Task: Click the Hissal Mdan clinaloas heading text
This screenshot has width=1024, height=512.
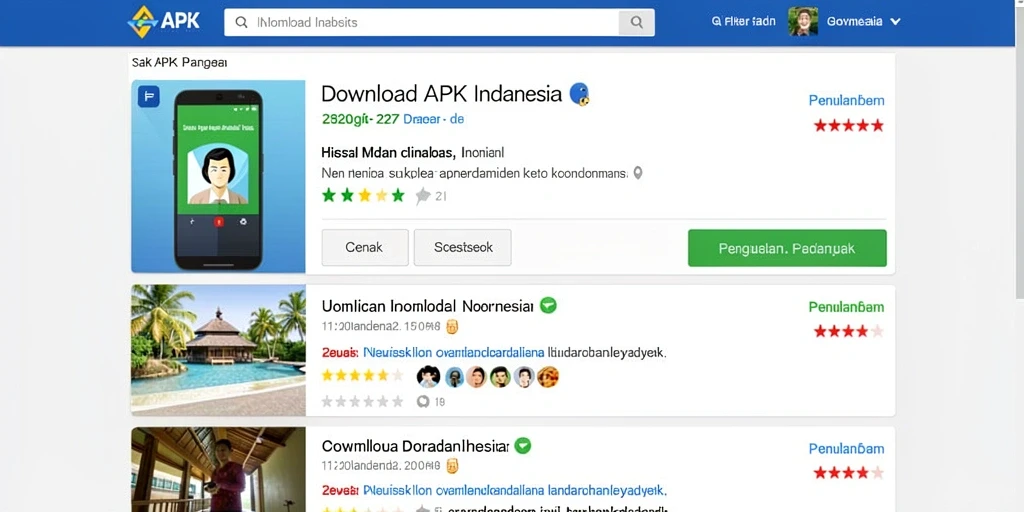Action: coord(388,153)
